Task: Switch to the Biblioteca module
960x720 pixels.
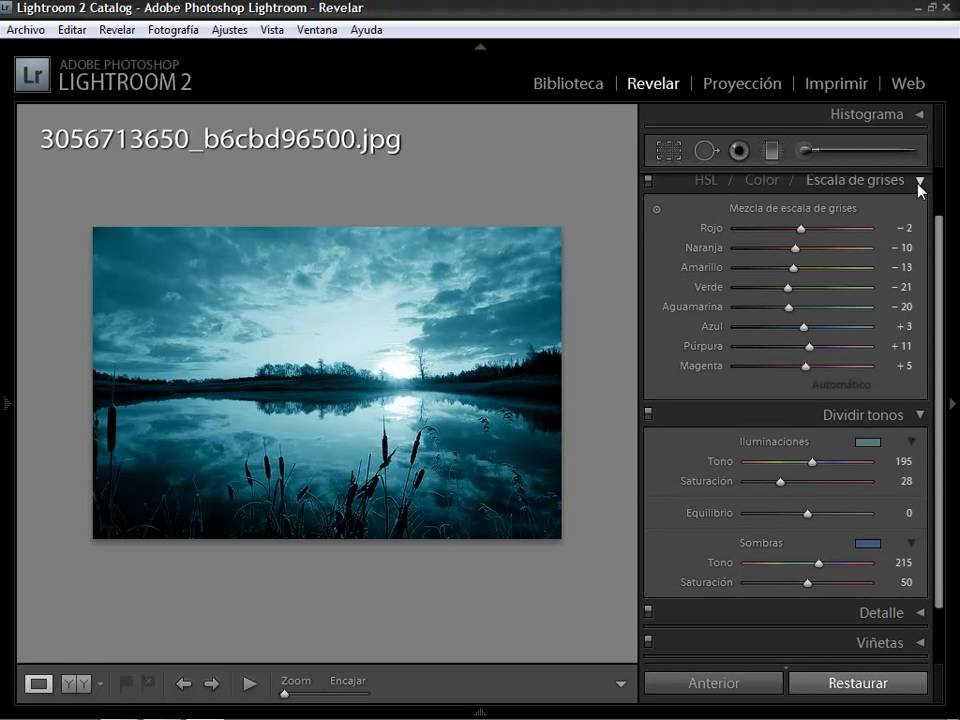Action: [568, 84]
